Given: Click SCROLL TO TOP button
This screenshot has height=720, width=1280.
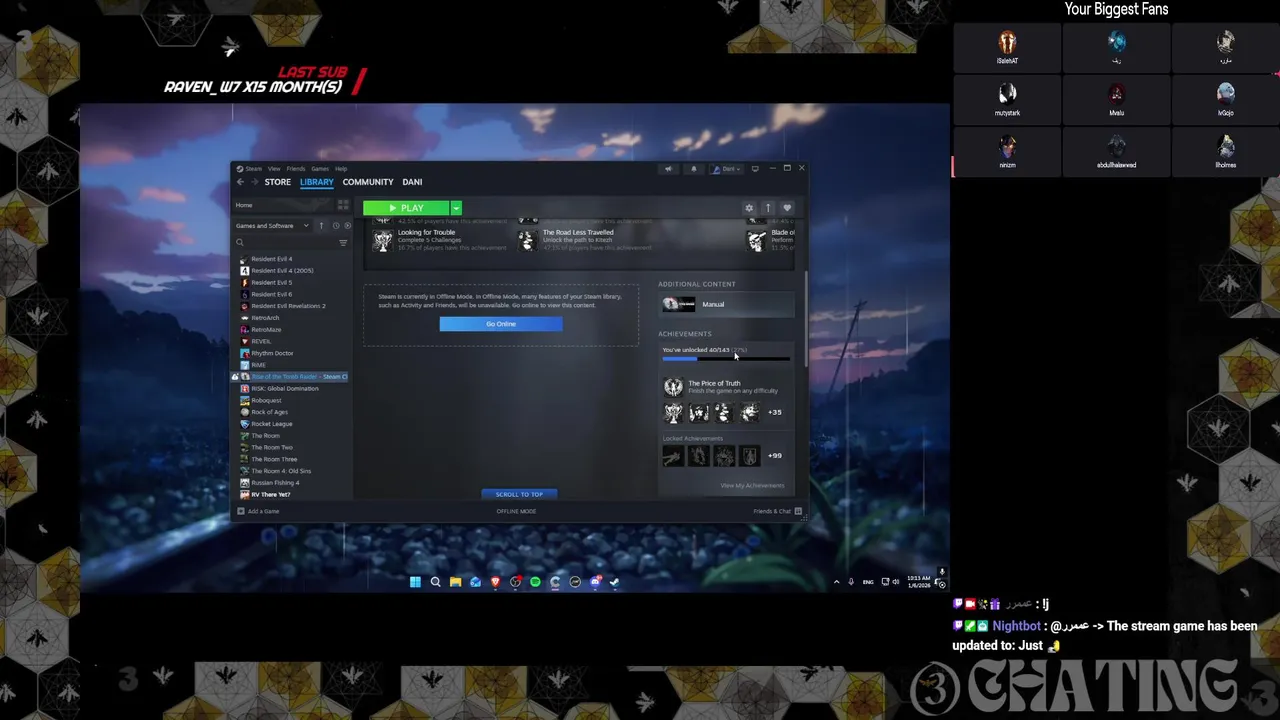Looking at the screenshot, I should (x=519, y=494).
